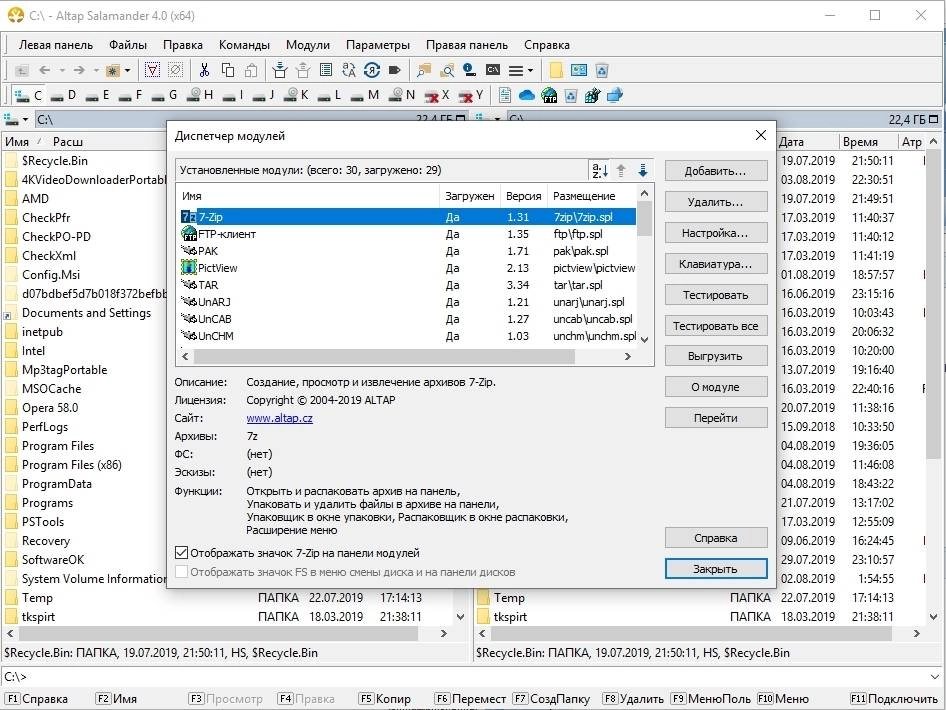The height and width of the screenshot is (710, 946).
Task: Click the Forward arrow in toolbar
Action: tap(79, 71)
